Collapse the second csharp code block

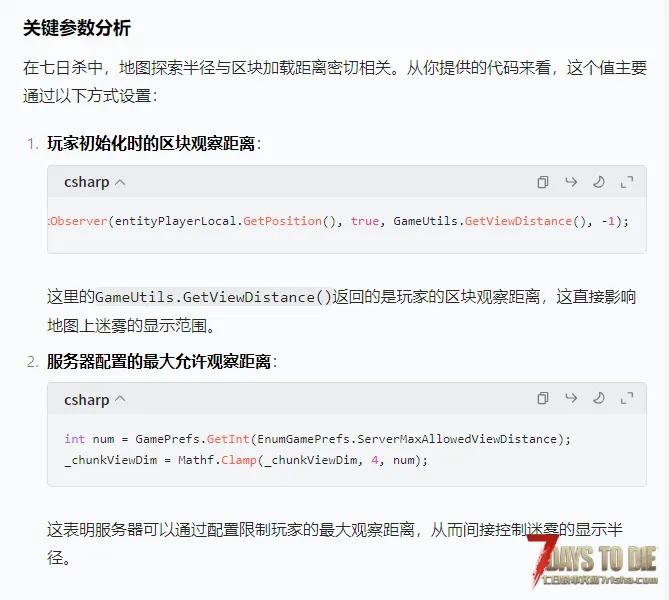pos(120,399)
